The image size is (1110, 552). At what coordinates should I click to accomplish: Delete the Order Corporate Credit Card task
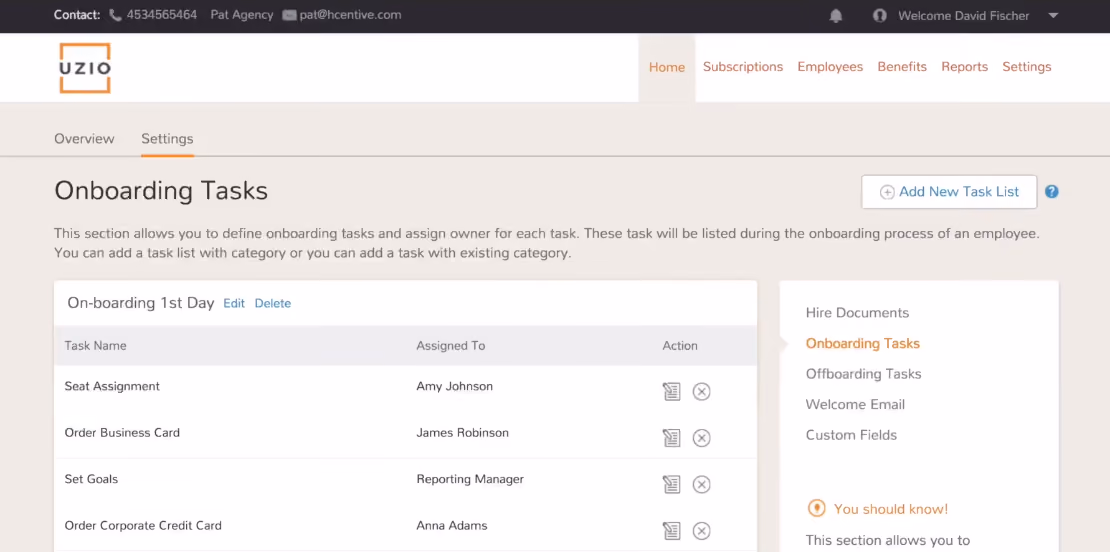(x=702, y=531)
